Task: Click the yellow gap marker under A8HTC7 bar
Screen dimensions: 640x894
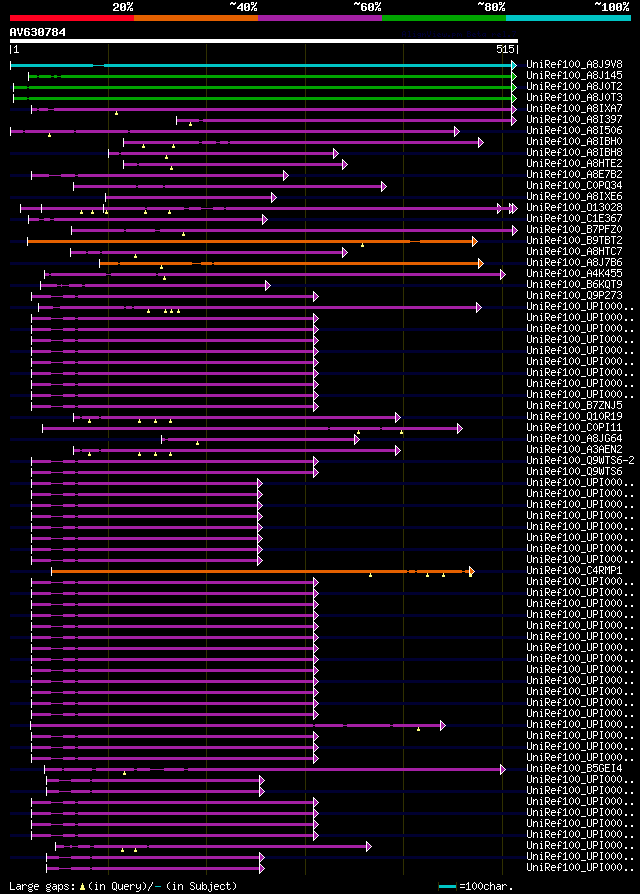Action: click(x=136, y=256)
